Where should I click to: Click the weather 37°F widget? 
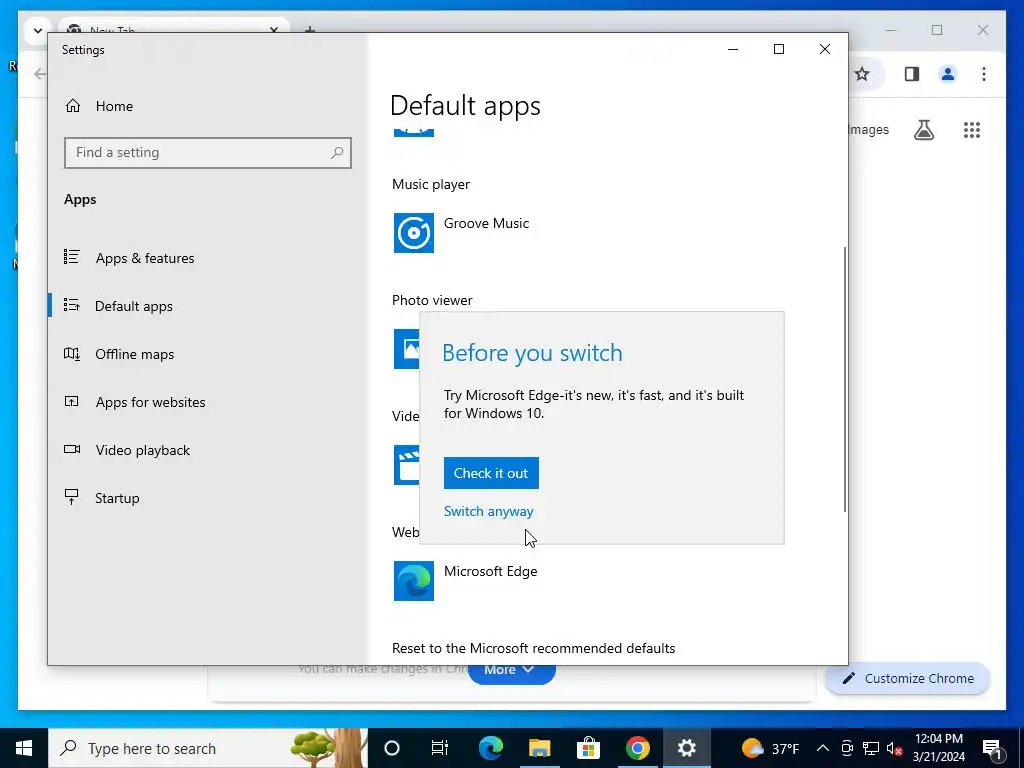pos(771,748)
